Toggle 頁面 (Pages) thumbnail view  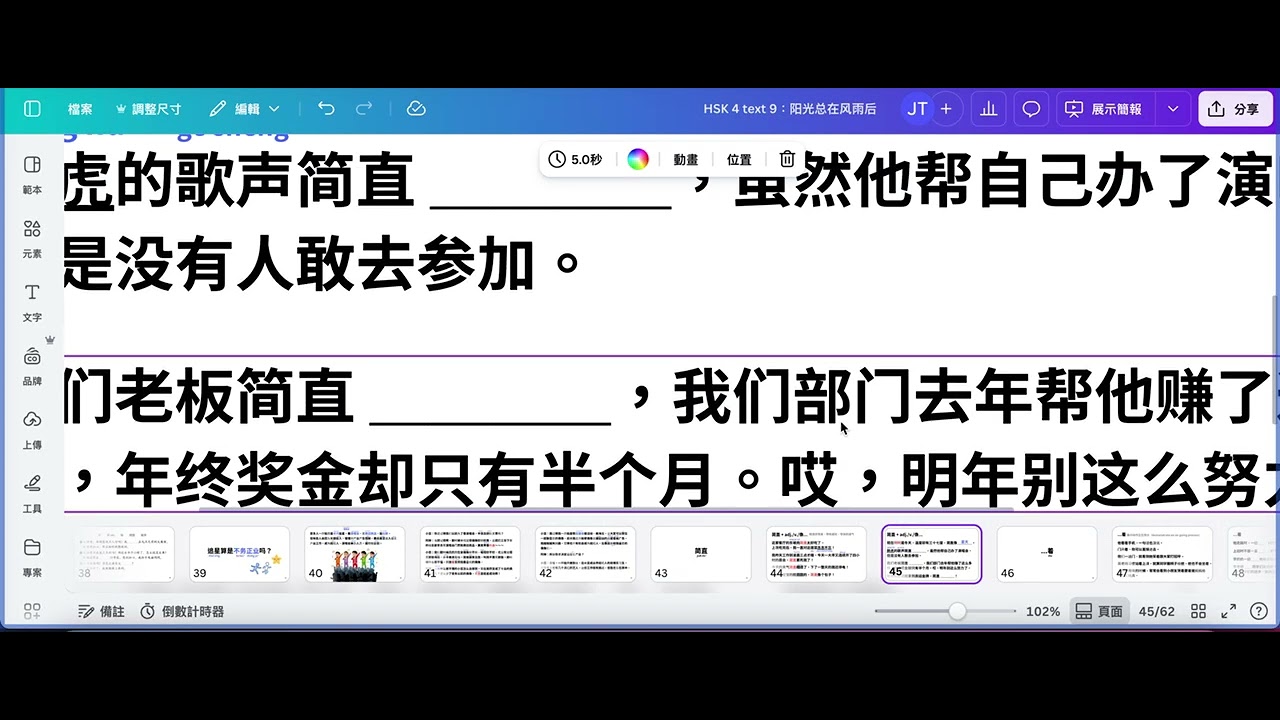(x=1098, y=611)
